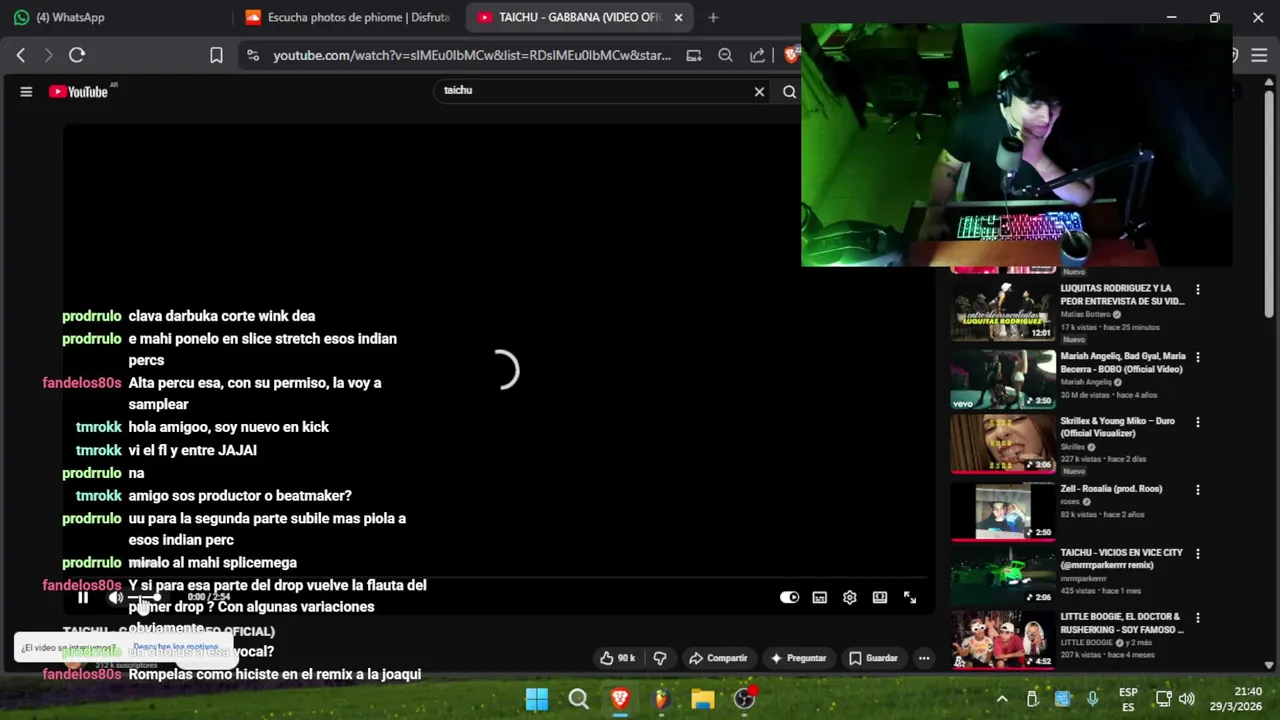Click Brave browser in the taskbar

(x=620, y=699)
